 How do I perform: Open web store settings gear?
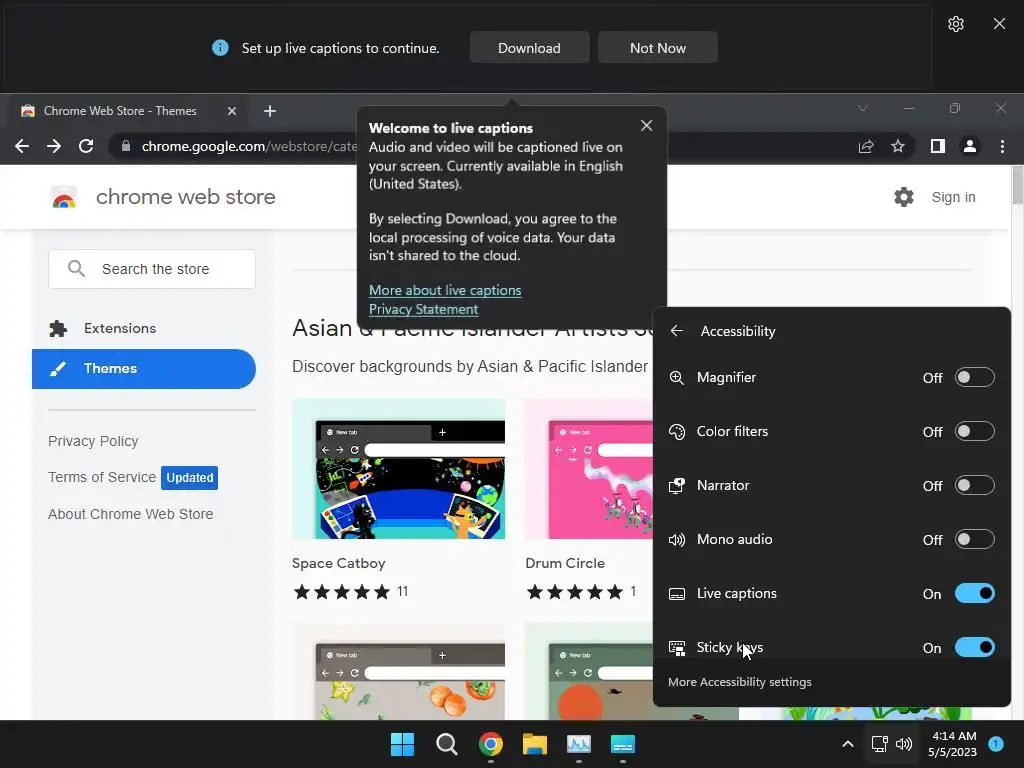pos(904,197)
